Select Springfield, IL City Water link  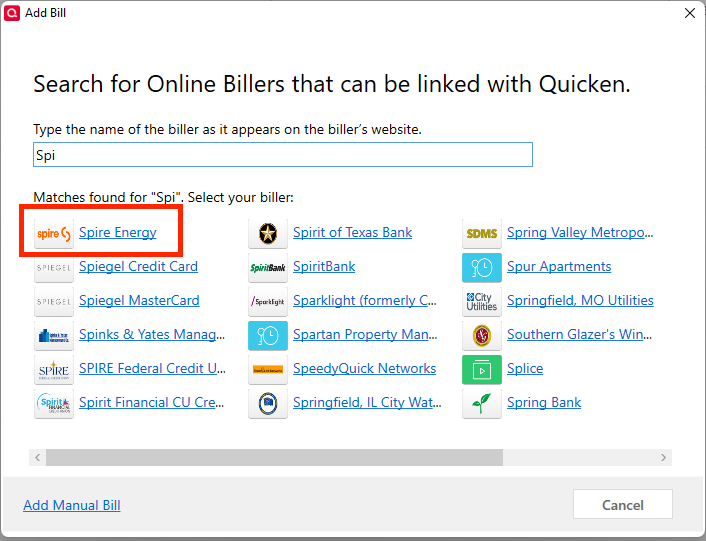tap(367, 402)
